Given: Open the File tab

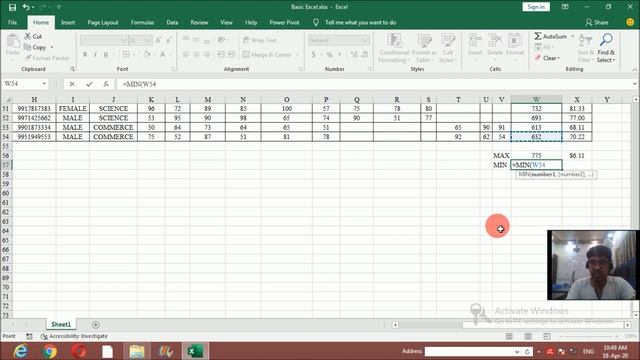Looking at the screenshot, I should pyautogui.click(x=13, y=22).
